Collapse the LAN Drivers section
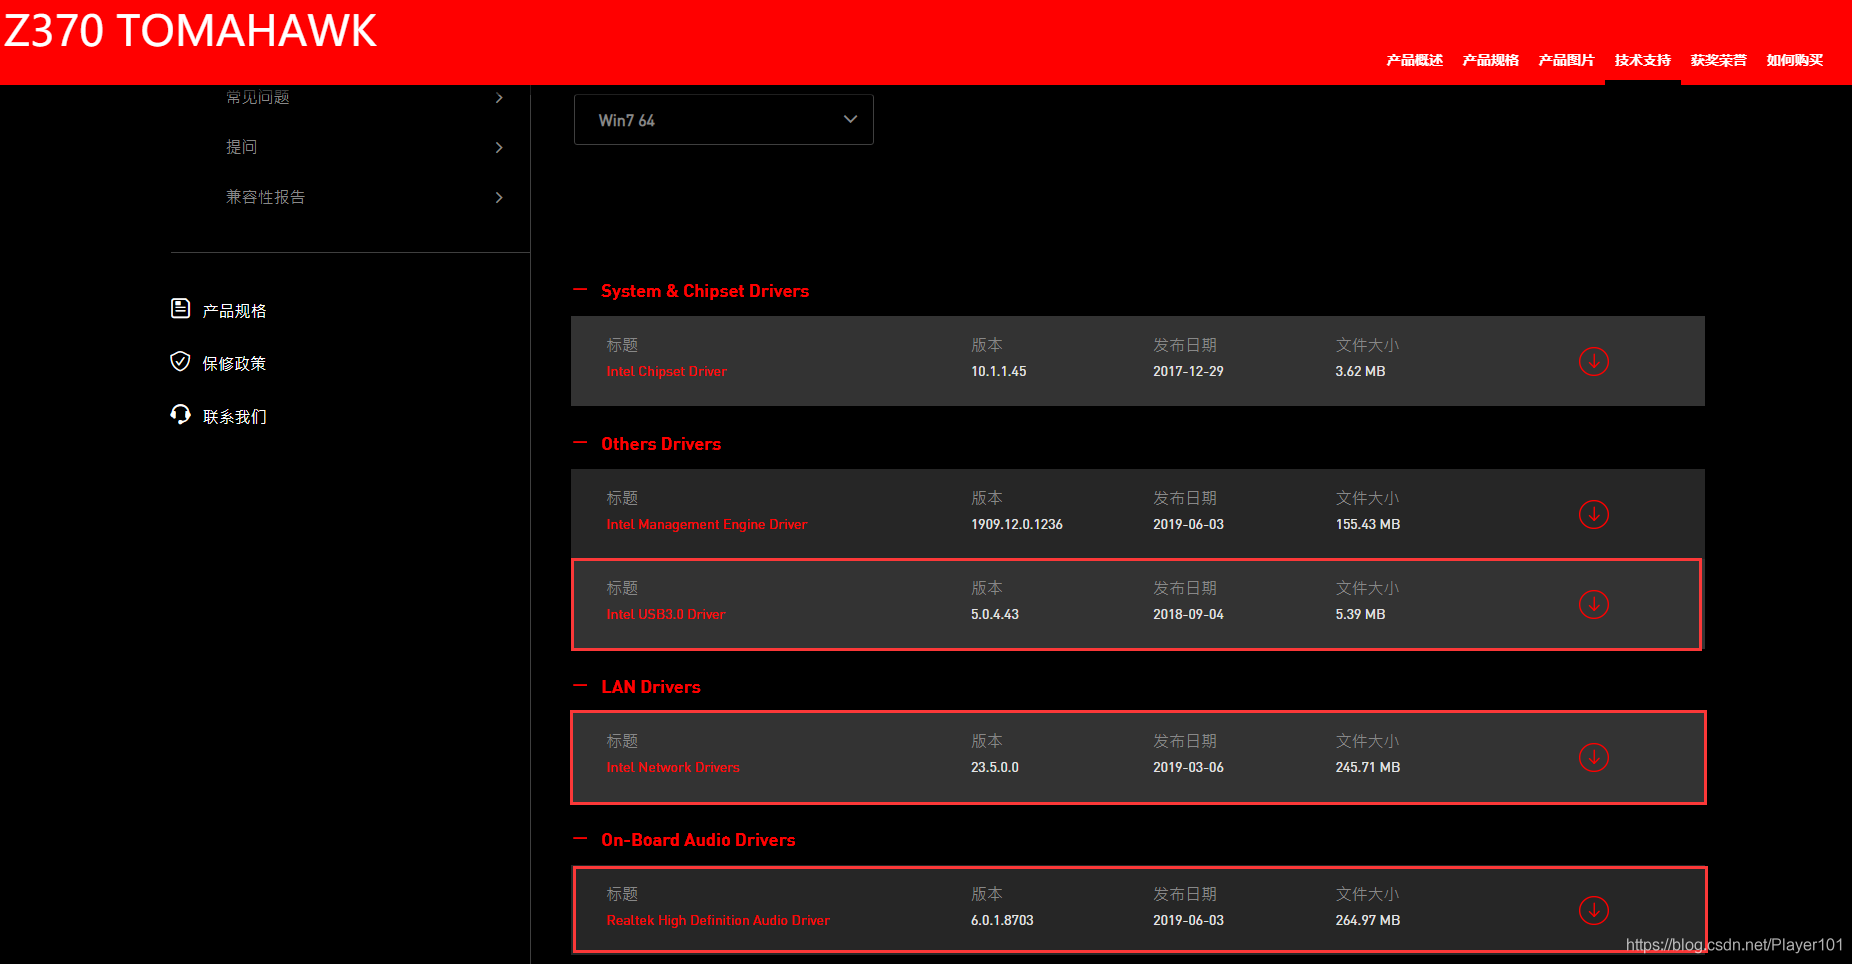This screenshot has height=964, width=1852. 580,686
